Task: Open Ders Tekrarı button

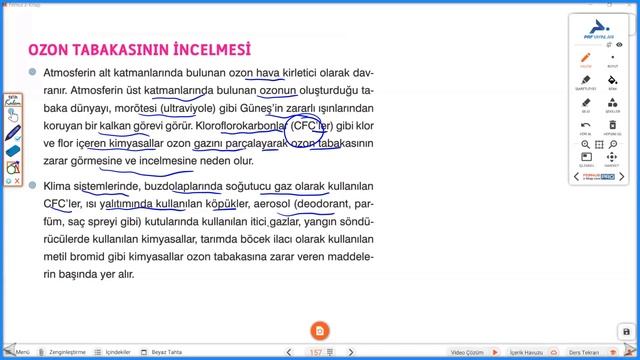Action: [593, 352]
